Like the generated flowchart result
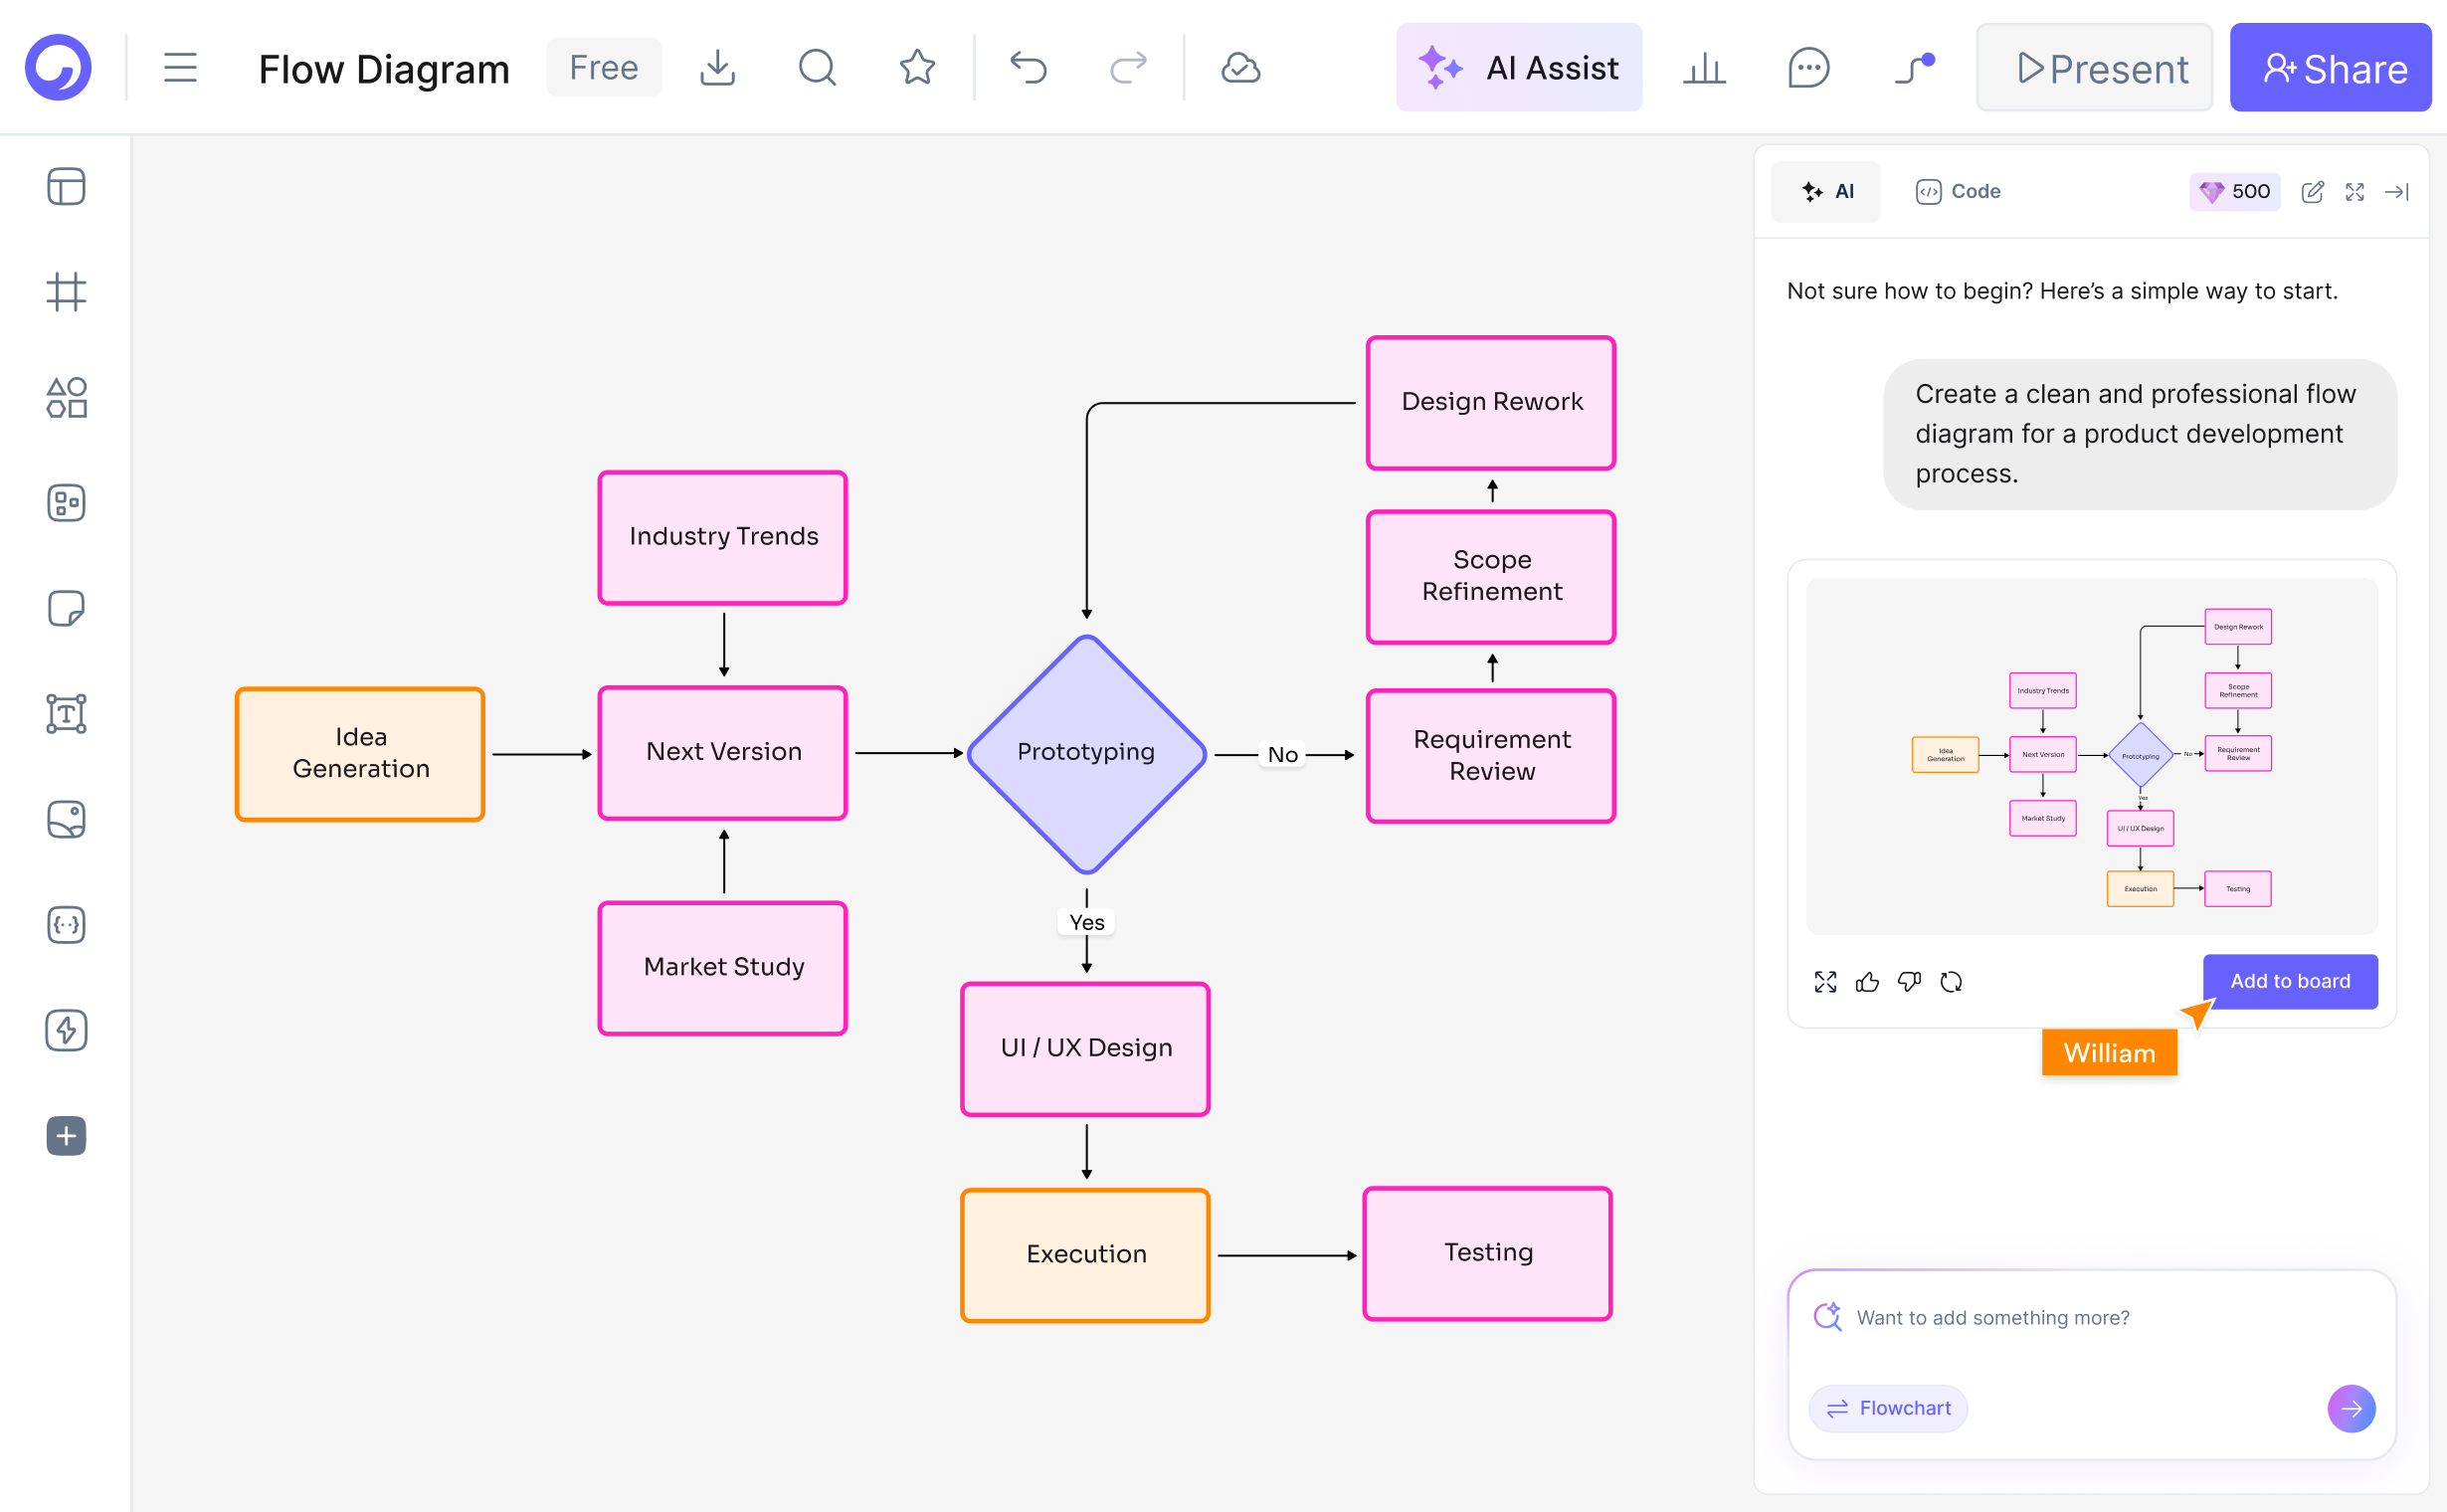The height and width of the screenshot is (1512, 2447). tap(1867, 982)
